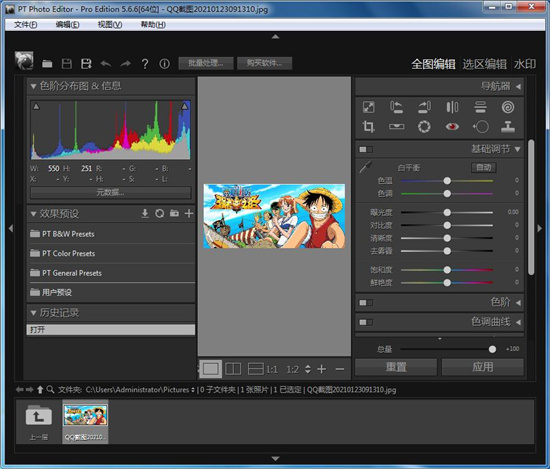Select the spot healing circle tool

(x=481, y=127)
